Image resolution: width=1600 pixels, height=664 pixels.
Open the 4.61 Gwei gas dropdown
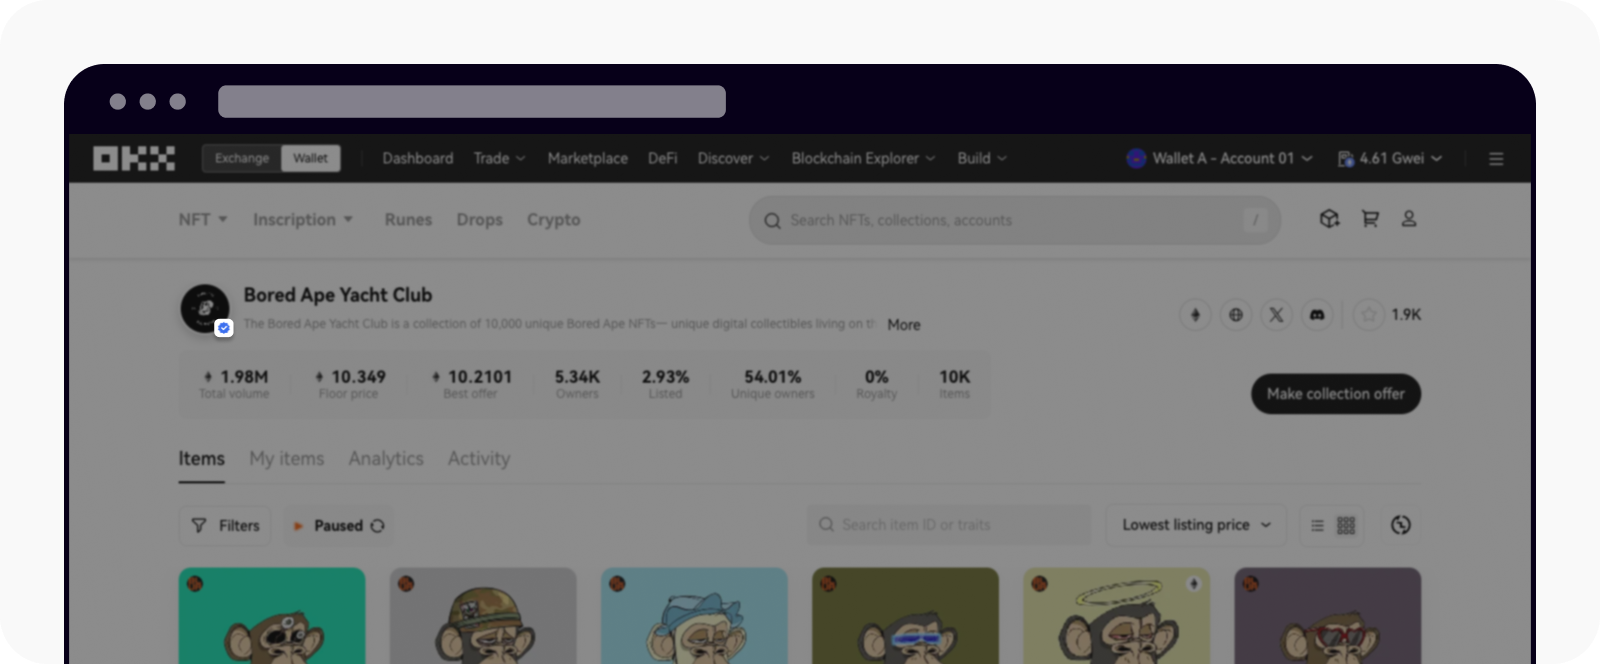click(x=1390, y=158)
